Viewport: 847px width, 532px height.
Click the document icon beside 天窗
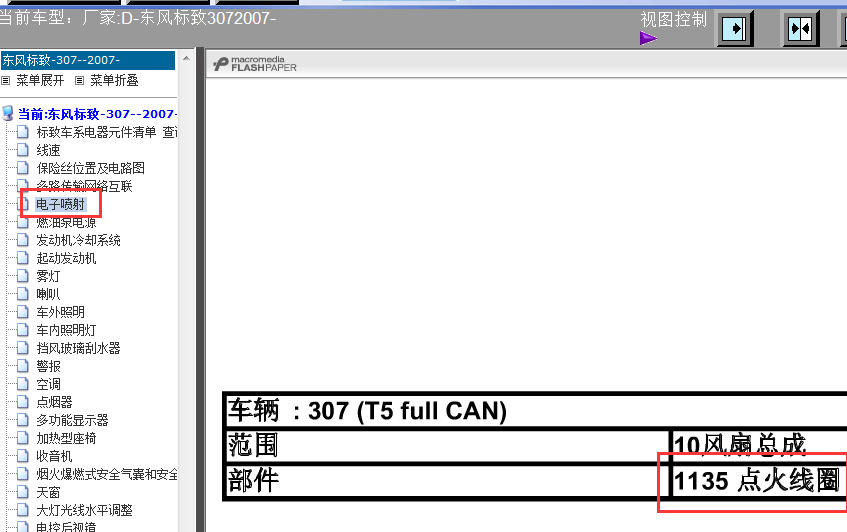pos(23,491)
